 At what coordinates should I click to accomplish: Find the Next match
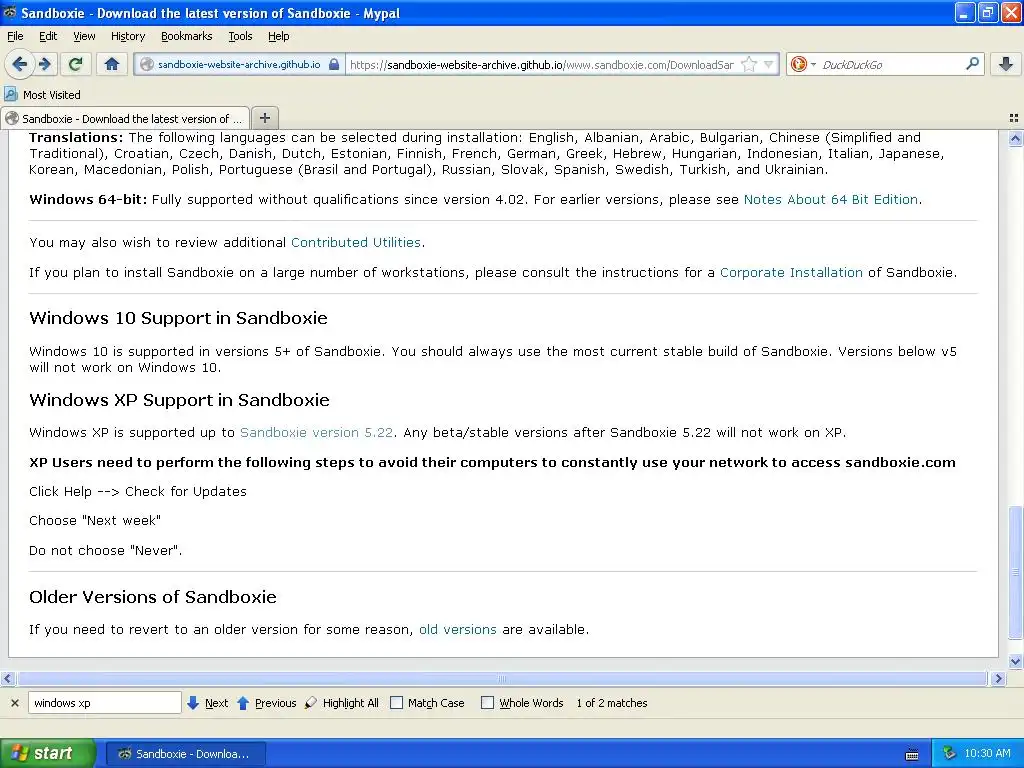[208, 703]
